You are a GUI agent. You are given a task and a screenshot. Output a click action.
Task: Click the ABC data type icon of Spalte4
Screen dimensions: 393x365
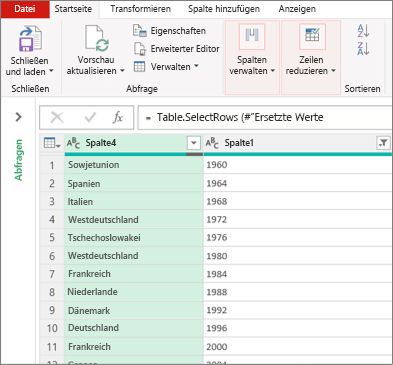(73, 143)
